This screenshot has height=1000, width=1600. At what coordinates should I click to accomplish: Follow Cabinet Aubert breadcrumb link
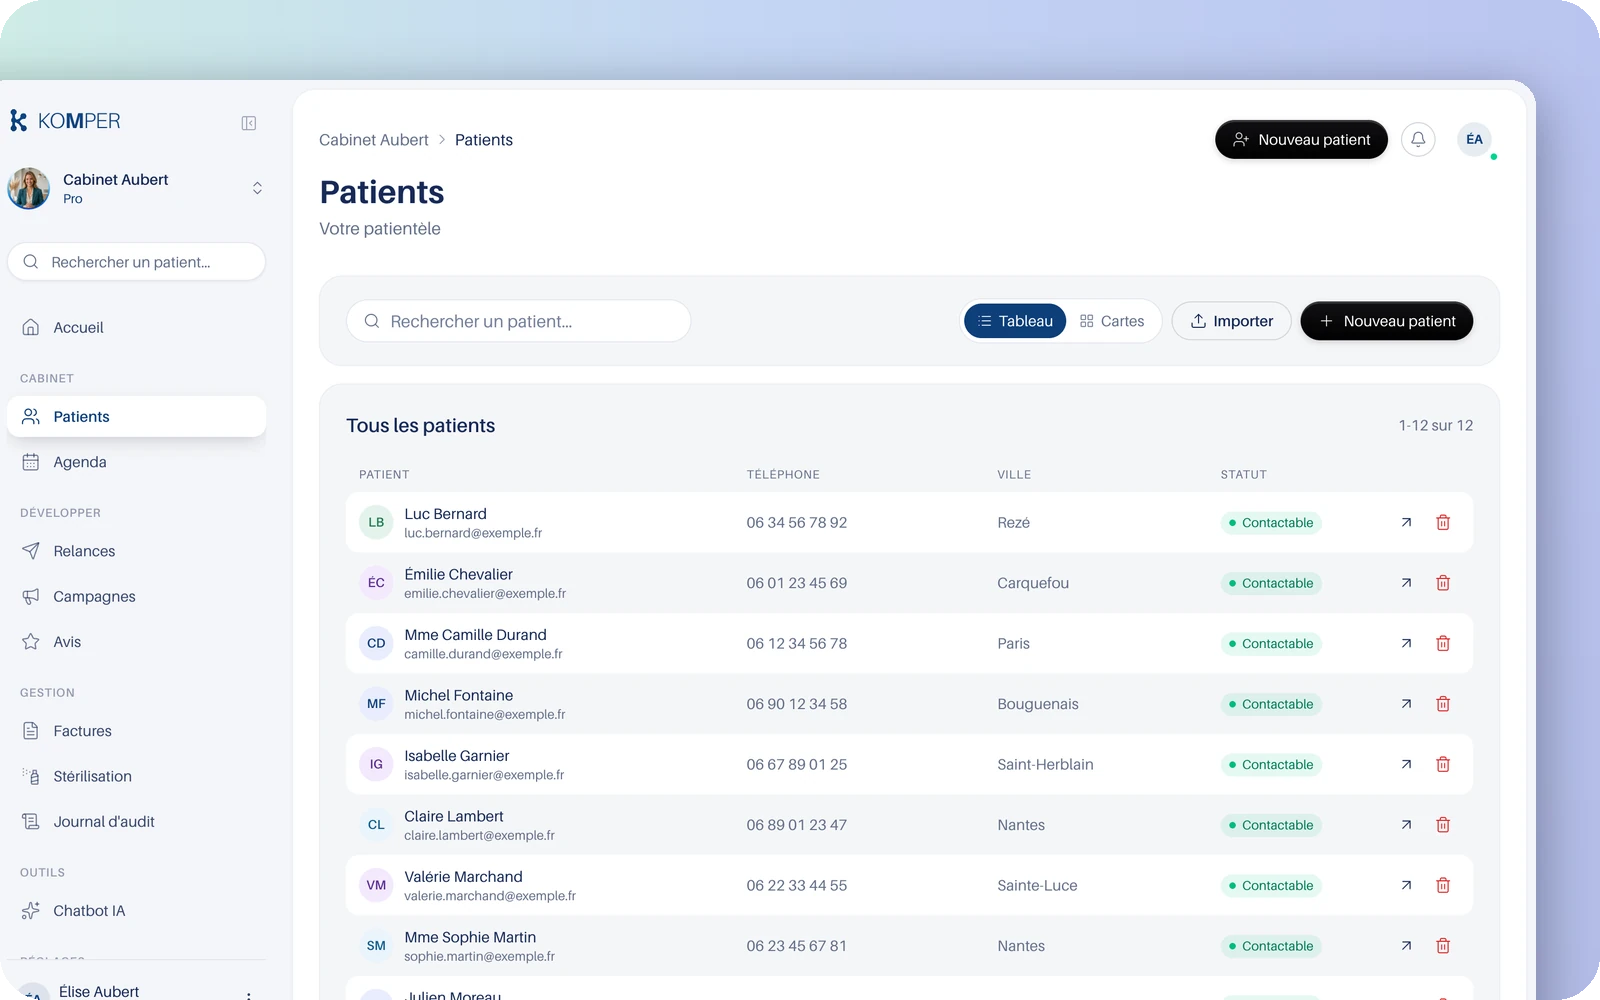click(374, 140)
